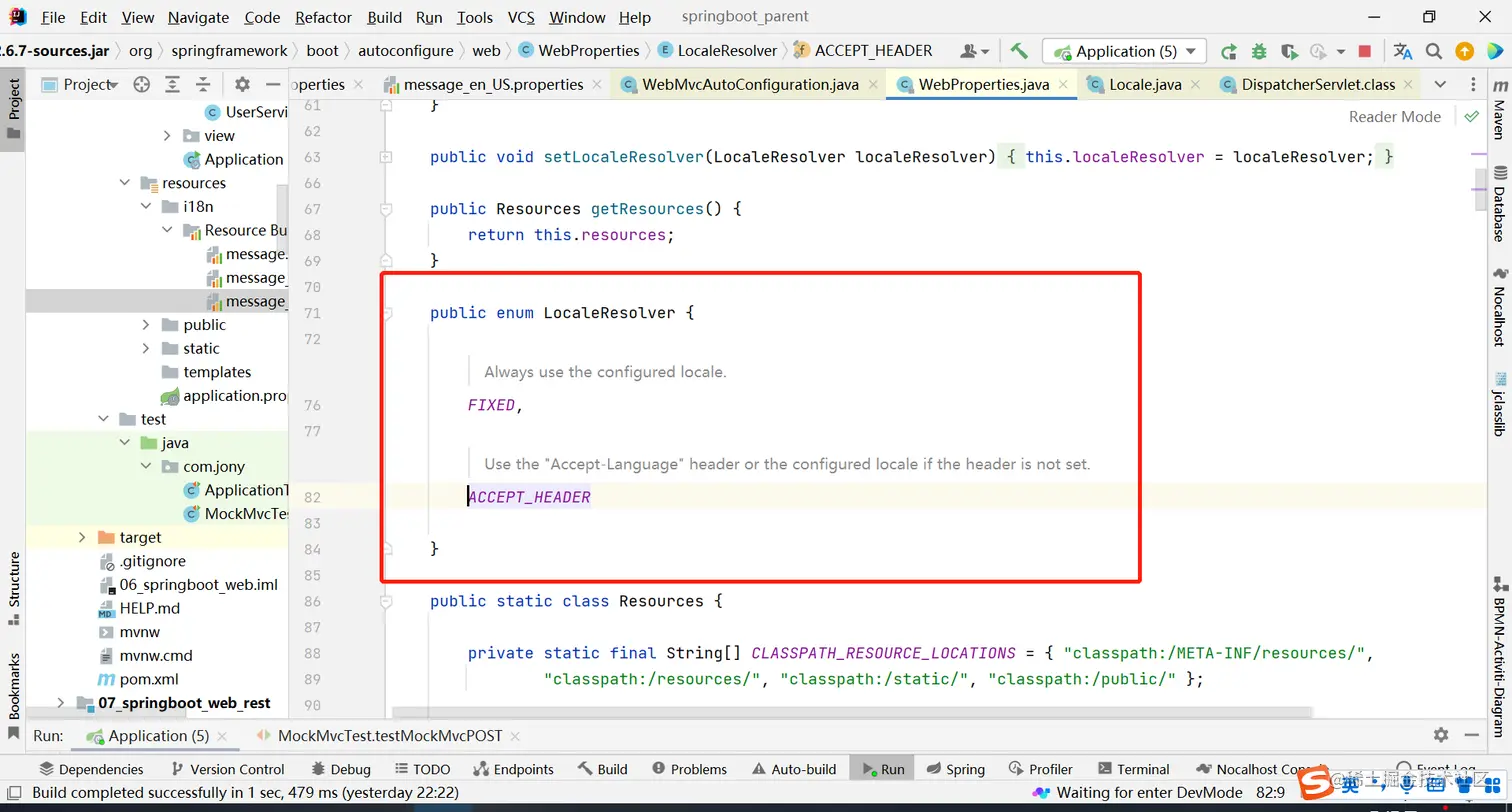Viewport: 1512px width, 812px height.
Task: Close the Locale.java editor tab
Action: (x=1194, y=85)
